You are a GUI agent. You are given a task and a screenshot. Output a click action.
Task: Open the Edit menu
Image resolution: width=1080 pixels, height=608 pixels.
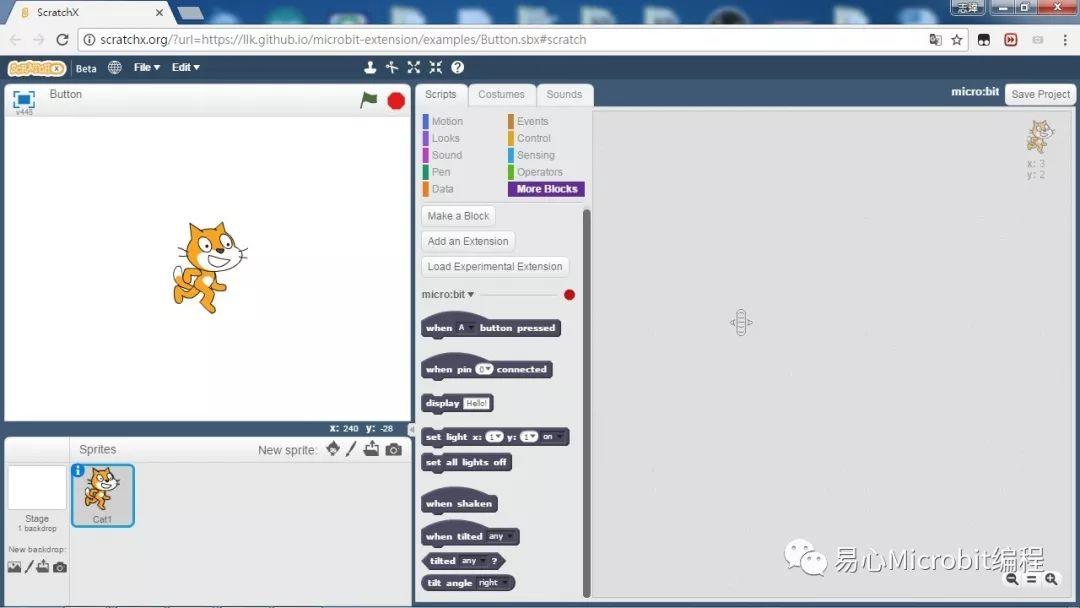(x=185, y=67)
